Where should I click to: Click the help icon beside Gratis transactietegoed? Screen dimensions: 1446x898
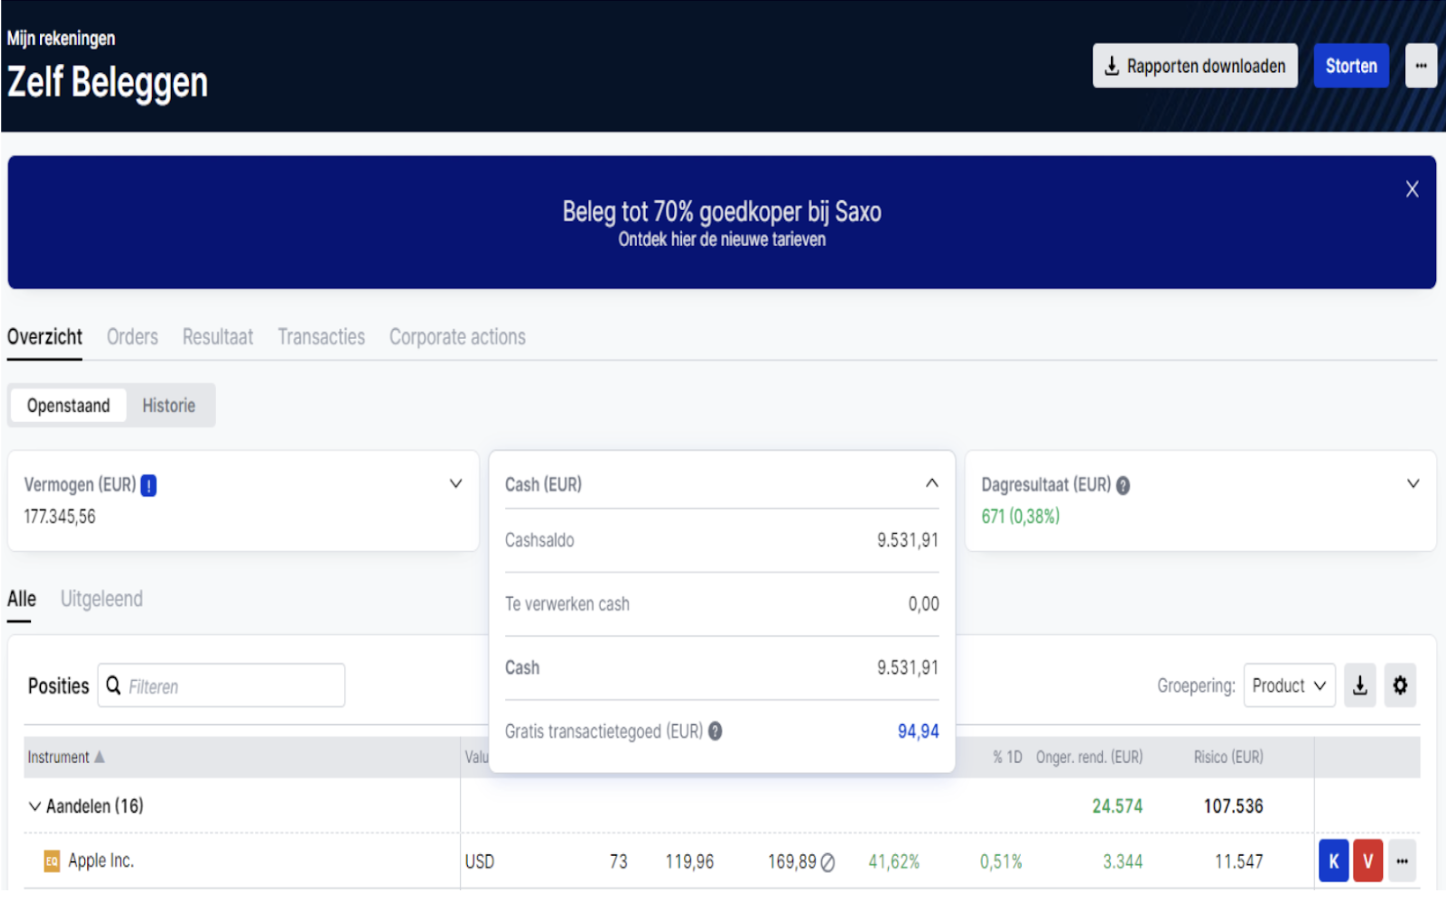tap(715, 731)
